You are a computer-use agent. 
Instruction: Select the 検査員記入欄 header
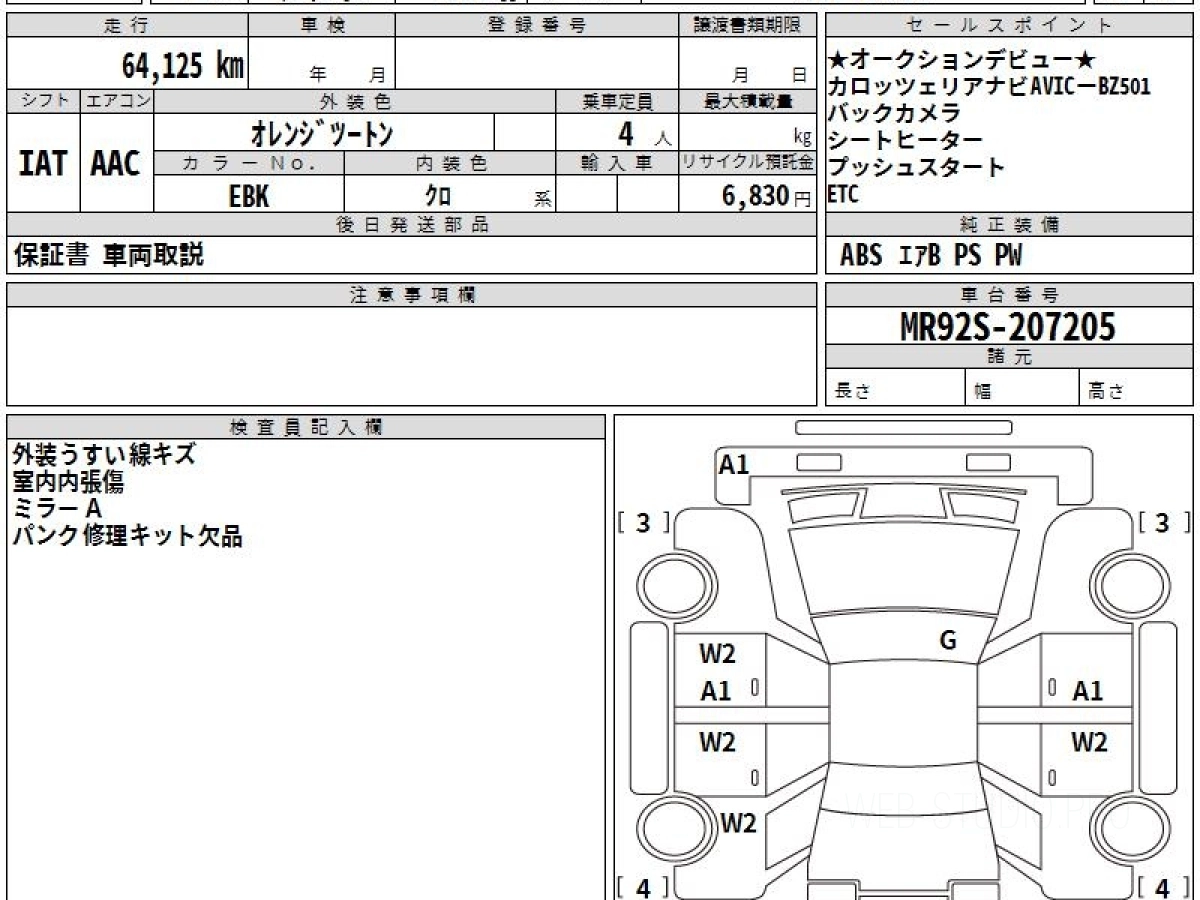[x=306, y=427]
